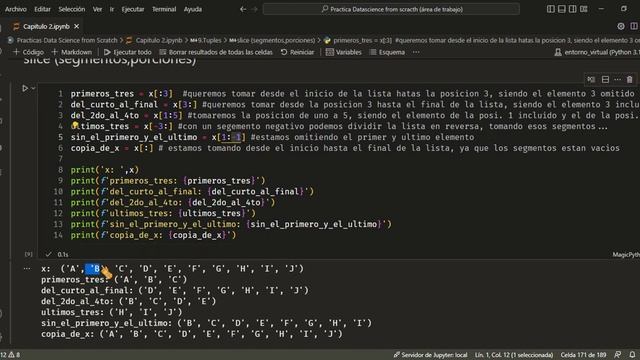Click 'copia_de_x' on code line 6
640x360 pixels.
pyautogui.click(x=95, y=148)
